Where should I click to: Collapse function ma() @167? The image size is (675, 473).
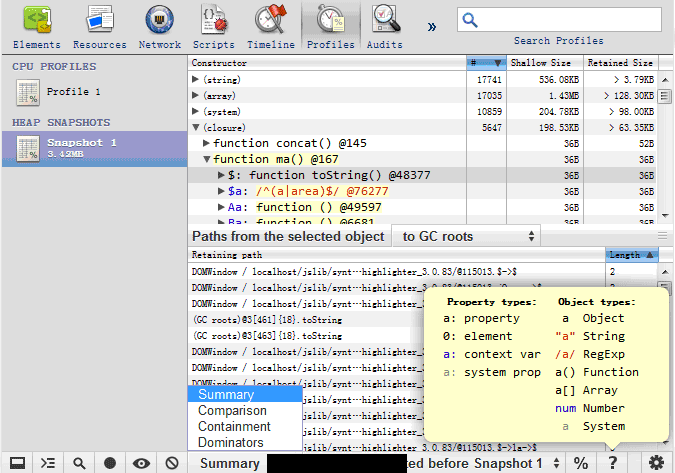pos(207,159)
